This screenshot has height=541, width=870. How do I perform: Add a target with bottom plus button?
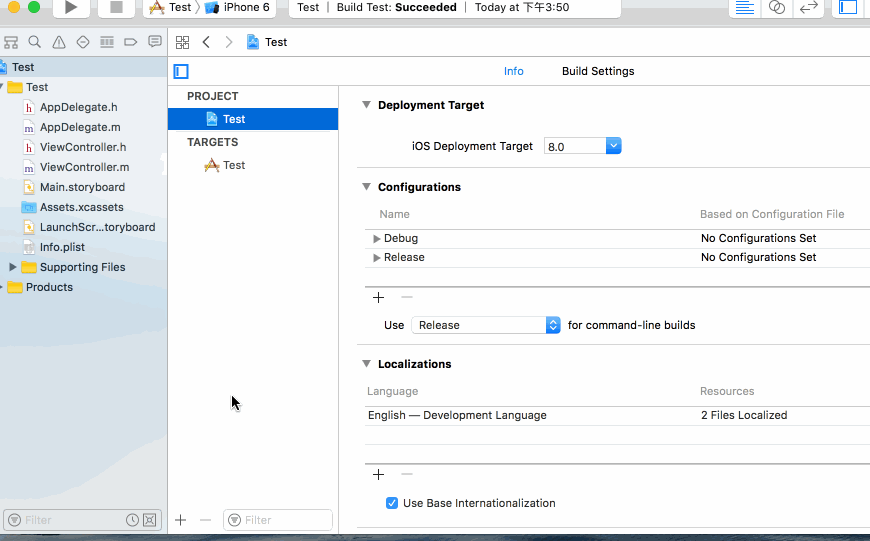[x=180, y=520]
